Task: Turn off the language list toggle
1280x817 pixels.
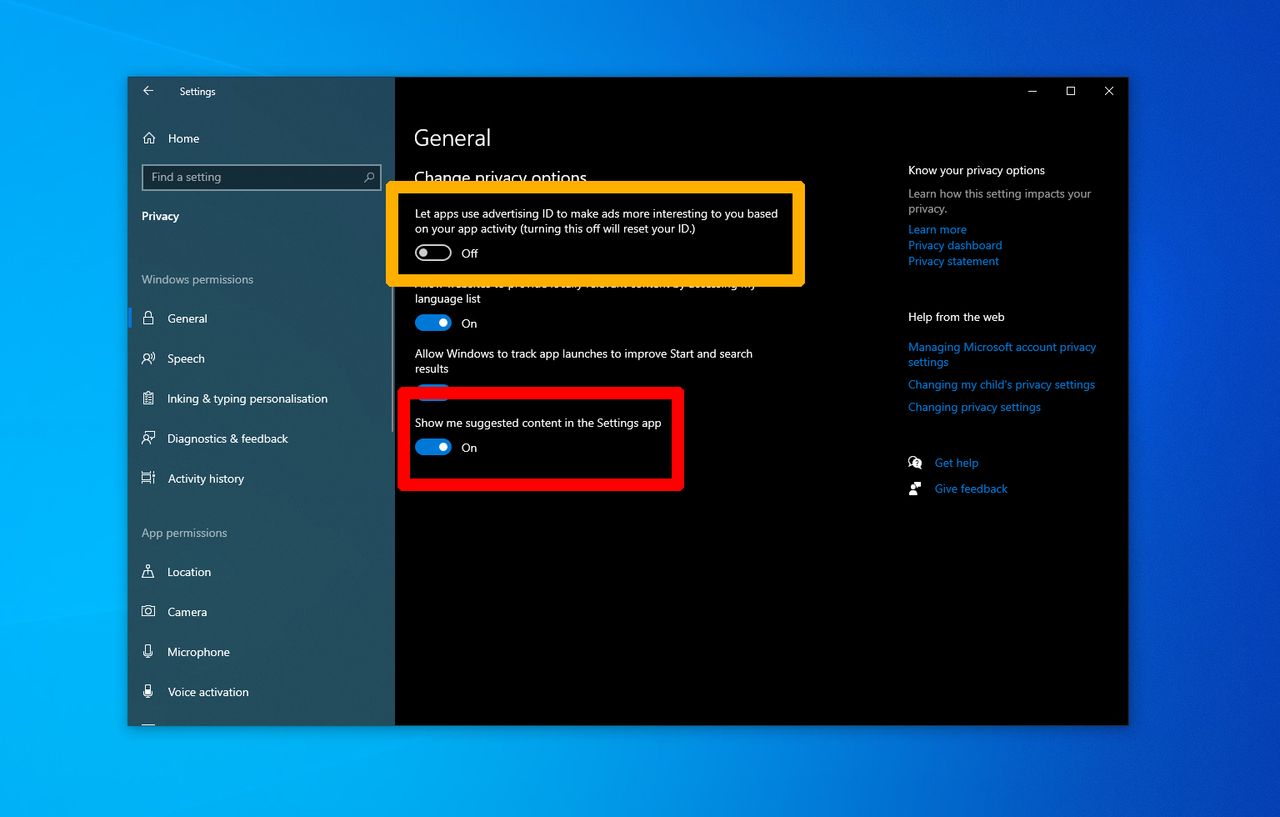Action: [433, 323]
